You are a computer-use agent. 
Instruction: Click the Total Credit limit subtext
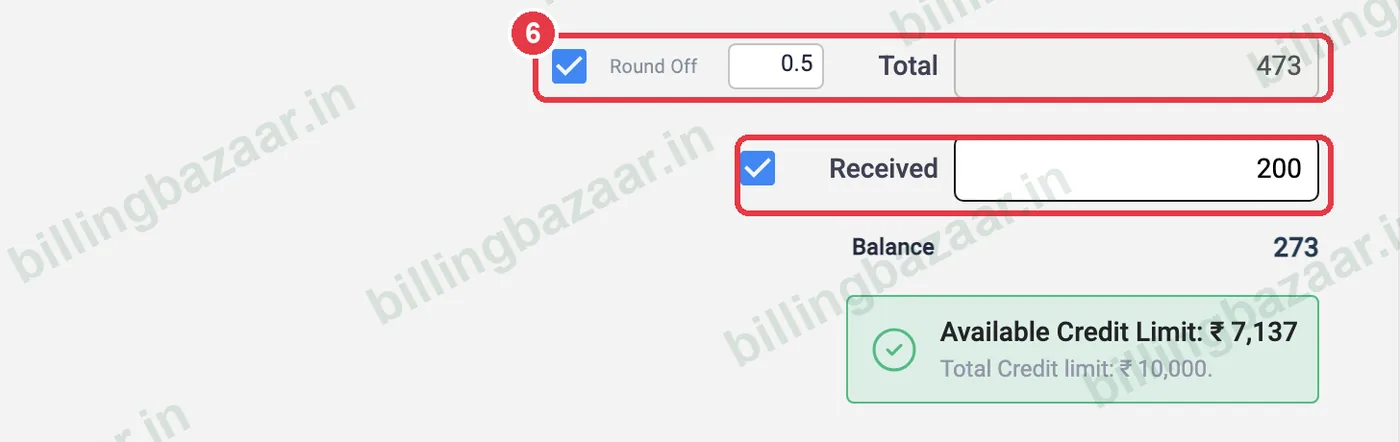click(x=1076, y=369)
